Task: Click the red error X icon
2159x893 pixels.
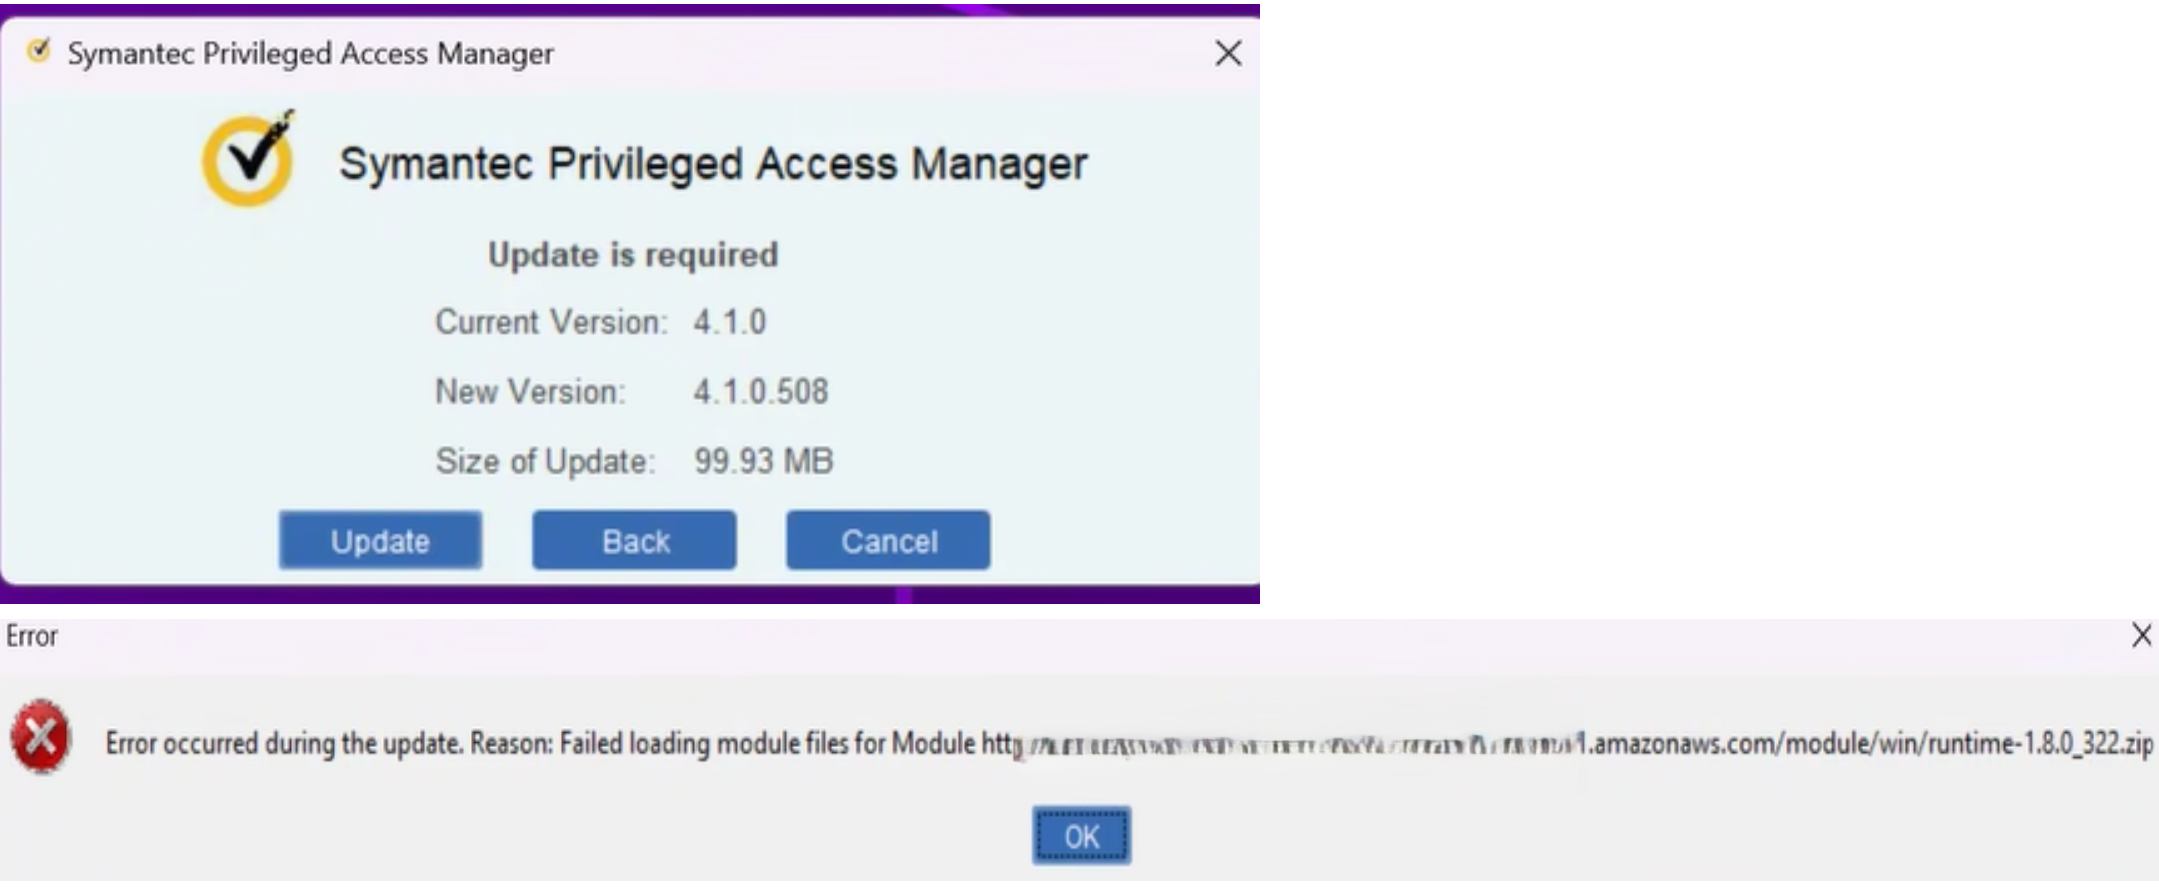Action: [41, 737]
